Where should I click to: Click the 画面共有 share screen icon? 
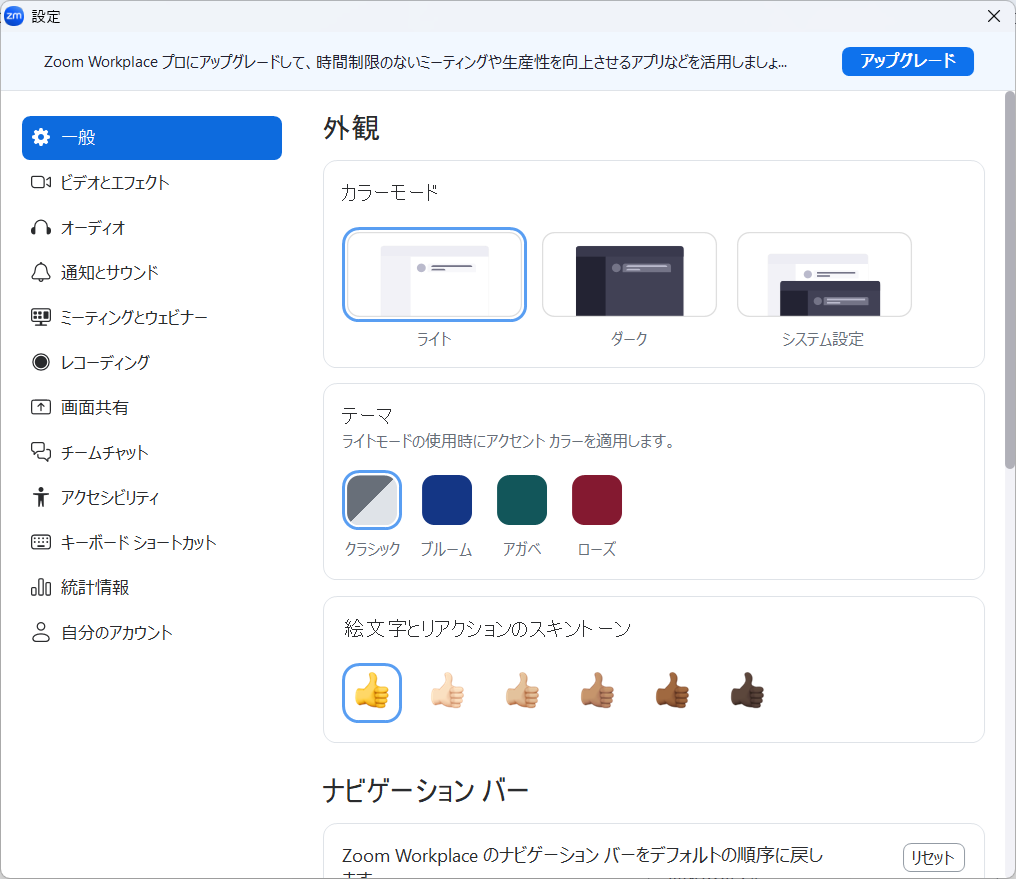point(41,407)
